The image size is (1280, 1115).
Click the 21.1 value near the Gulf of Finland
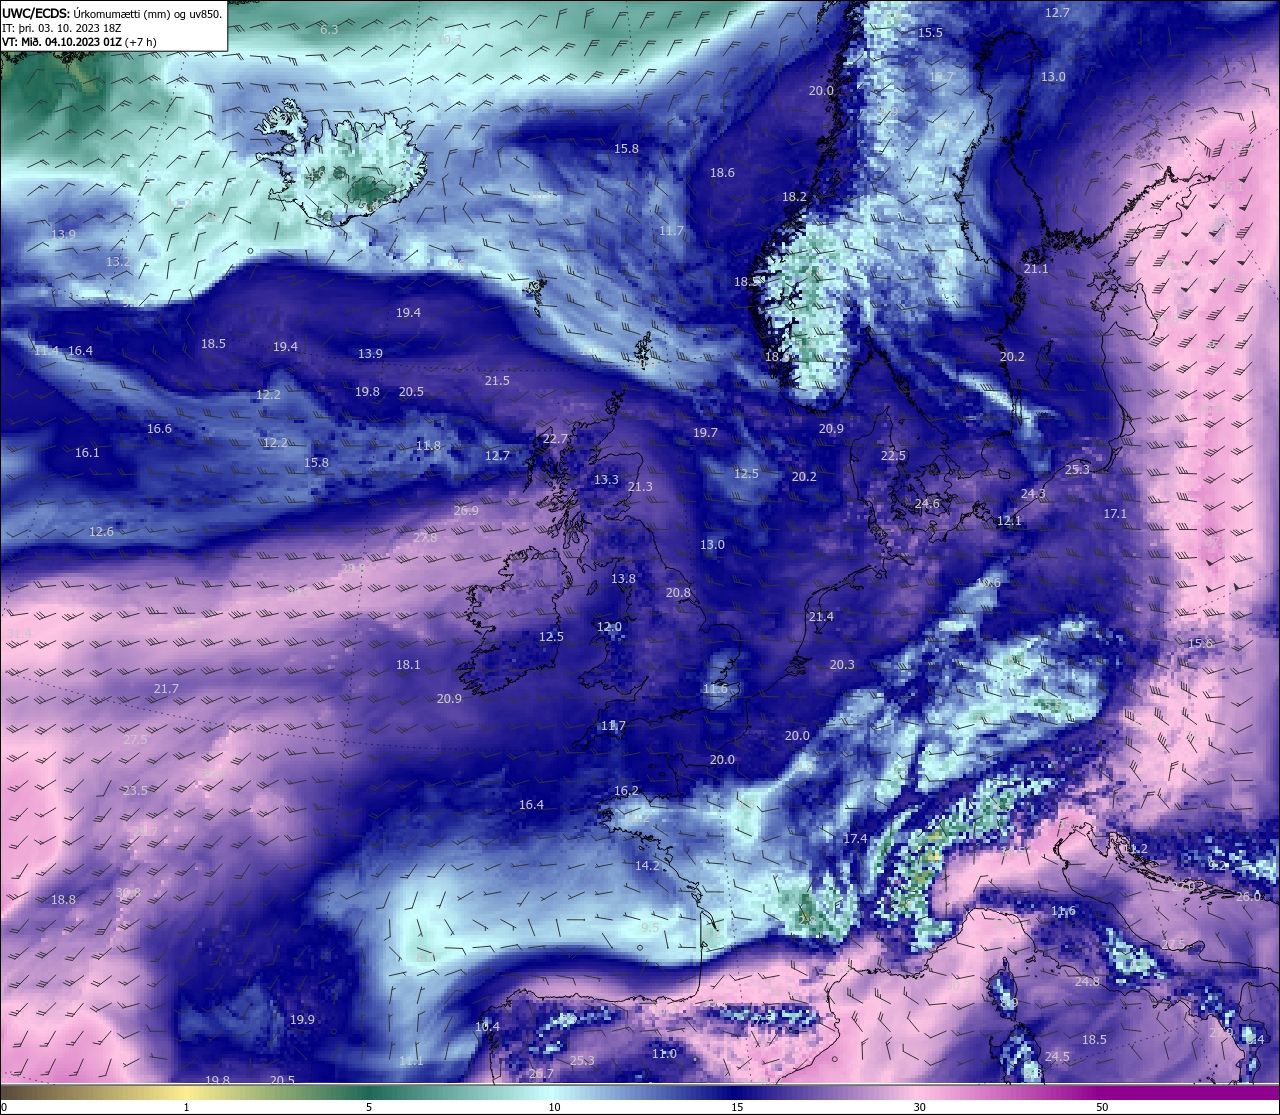click(x=1036, y=269)
